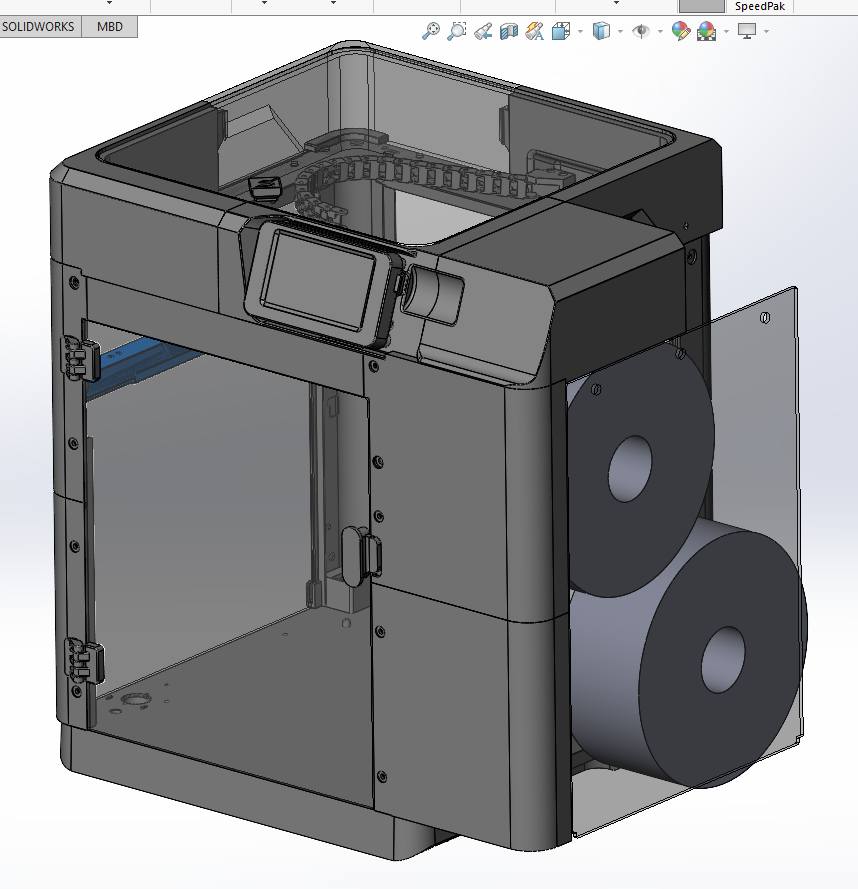858x889 pixels.
Task: Select the printer touchscreen display in model
Action: (x=317, y=282)
